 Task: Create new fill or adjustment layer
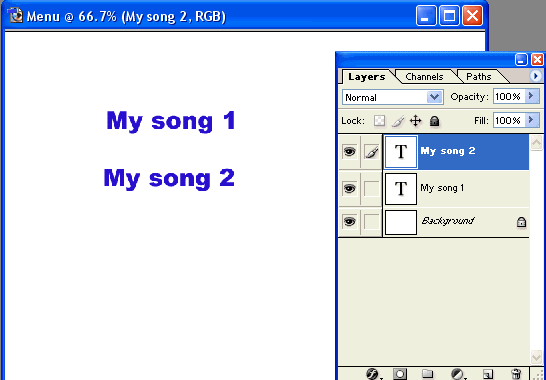pos(457,374)
